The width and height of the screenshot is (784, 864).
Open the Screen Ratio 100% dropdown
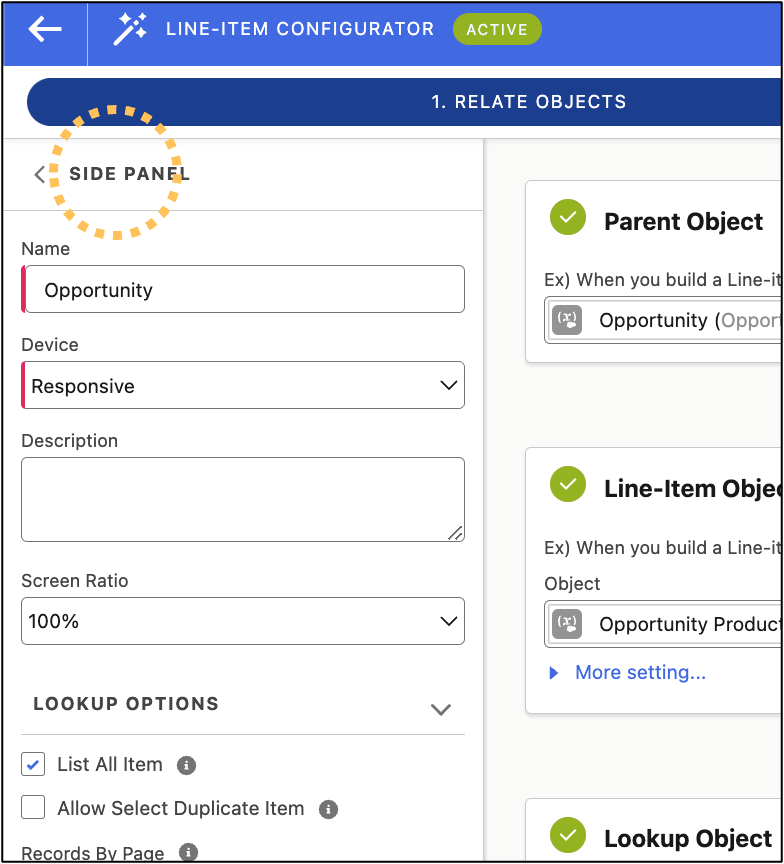coord(243,621)
